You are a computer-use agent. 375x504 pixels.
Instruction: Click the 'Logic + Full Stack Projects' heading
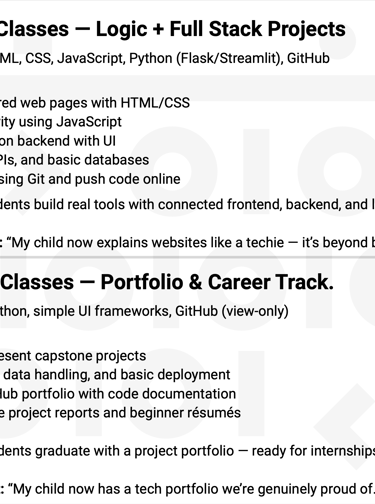221,29
